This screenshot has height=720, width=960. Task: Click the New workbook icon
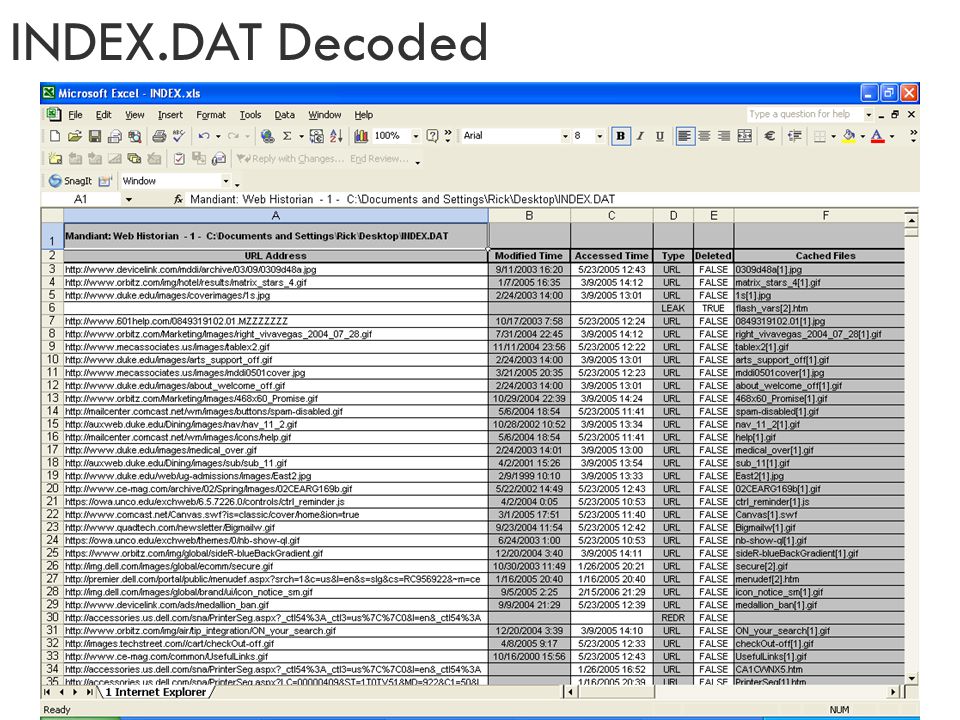point(55,136)
